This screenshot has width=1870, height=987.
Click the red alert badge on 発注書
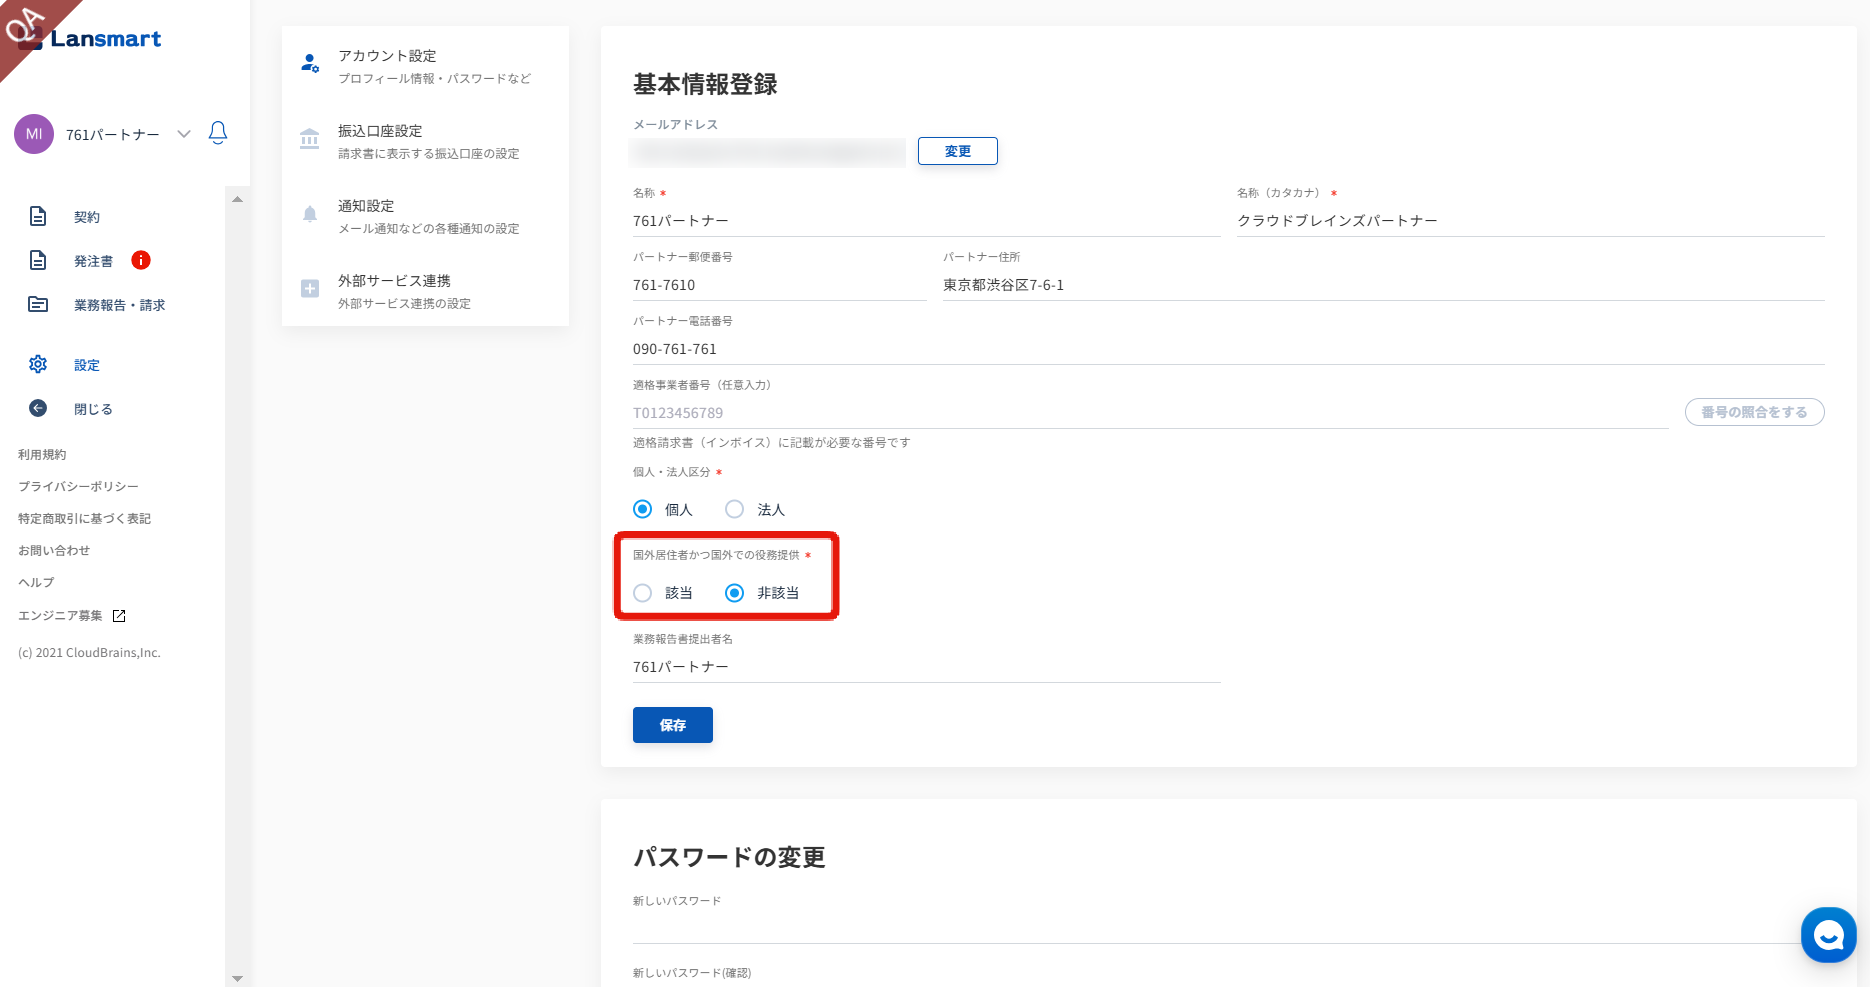tap(141, 260)
